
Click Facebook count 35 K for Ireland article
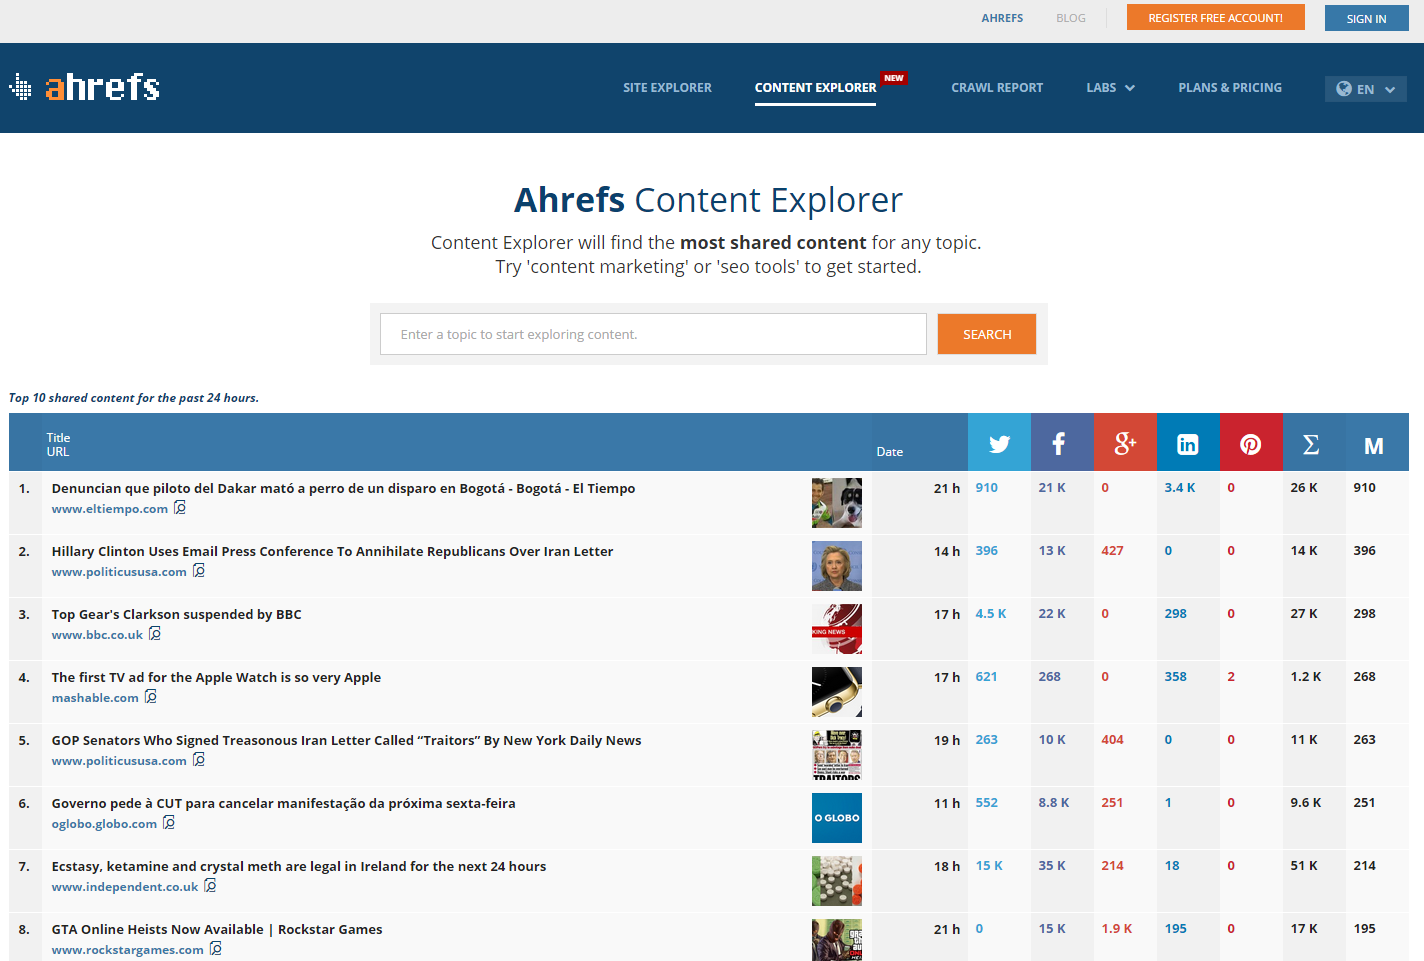point(1052,866)
